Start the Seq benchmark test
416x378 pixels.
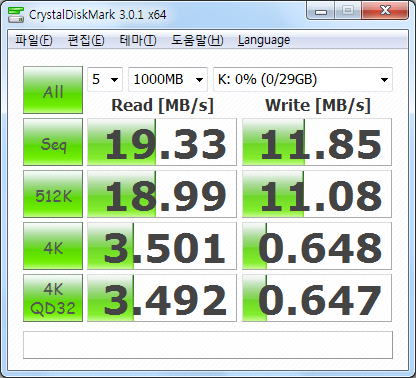pos(53,142)
